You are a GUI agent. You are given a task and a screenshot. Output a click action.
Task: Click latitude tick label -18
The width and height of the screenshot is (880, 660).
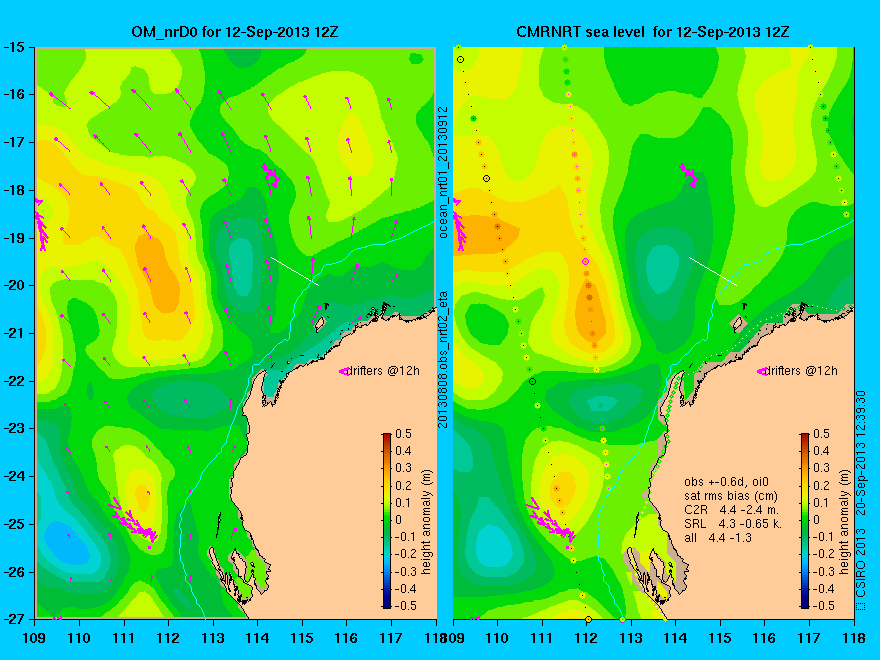click(13, 190)
